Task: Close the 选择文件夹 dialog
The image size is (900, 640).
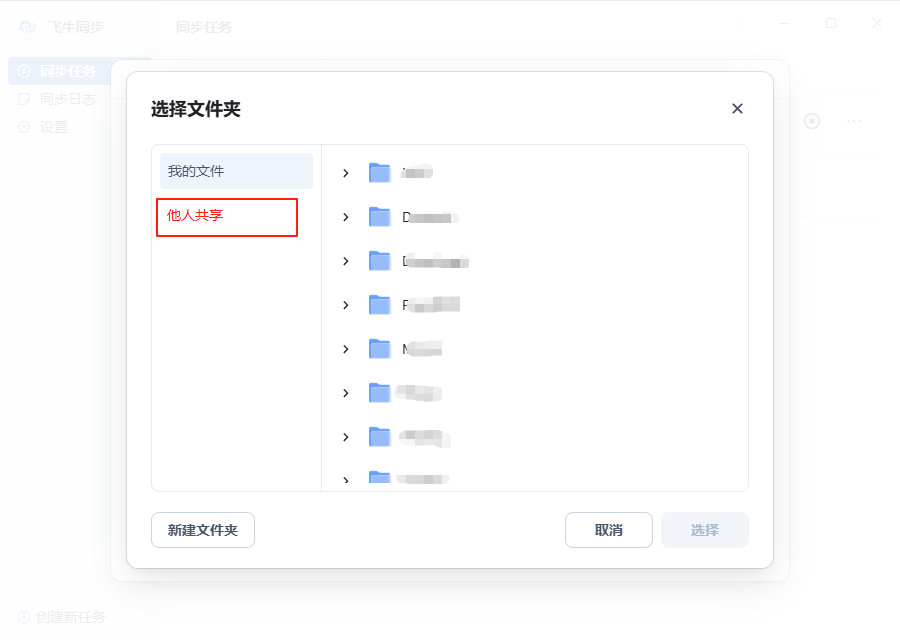Action: pos(737,109)
